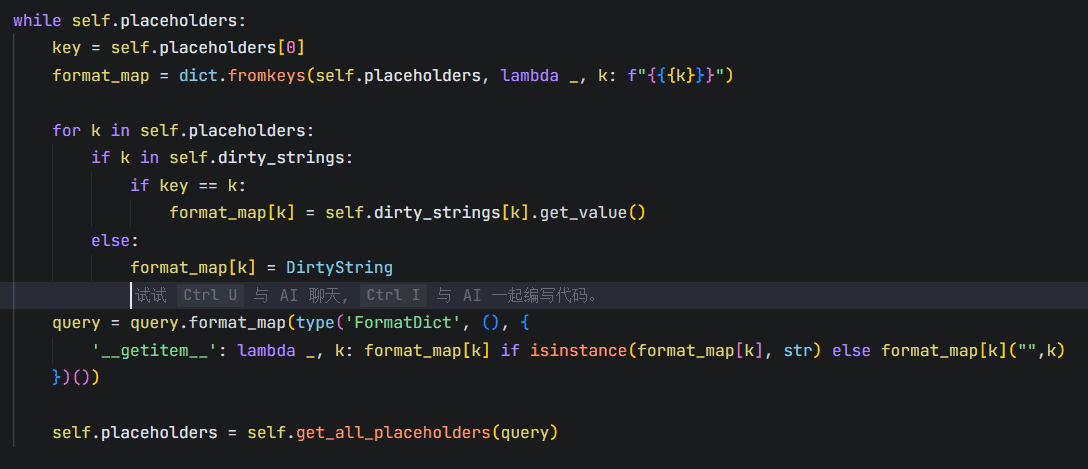
Task: Click the 'while' keyword on first line
Action: 35,20
